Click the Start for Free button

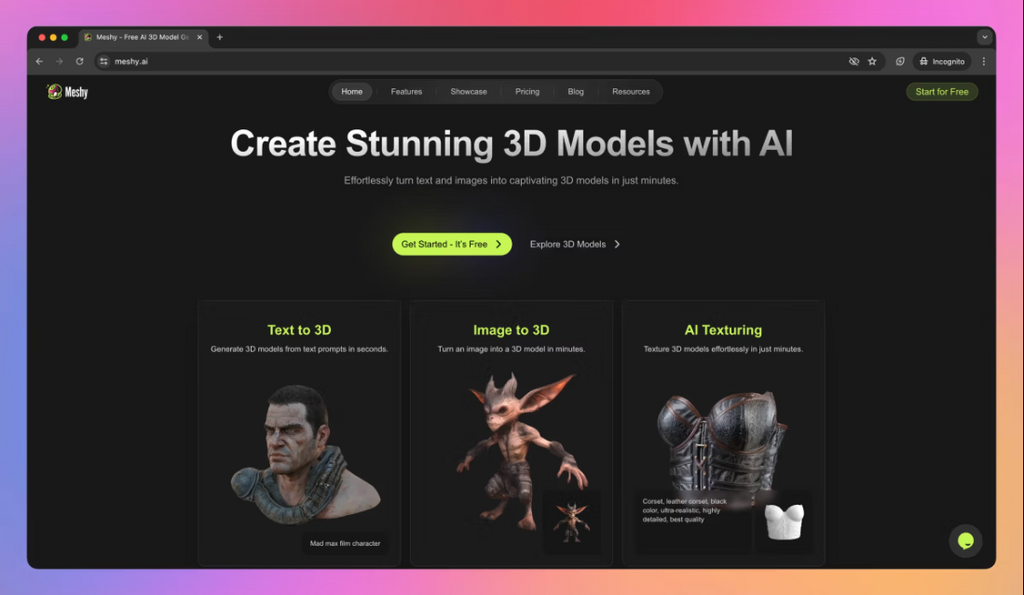pyautogui.click(x=941, y=91)
